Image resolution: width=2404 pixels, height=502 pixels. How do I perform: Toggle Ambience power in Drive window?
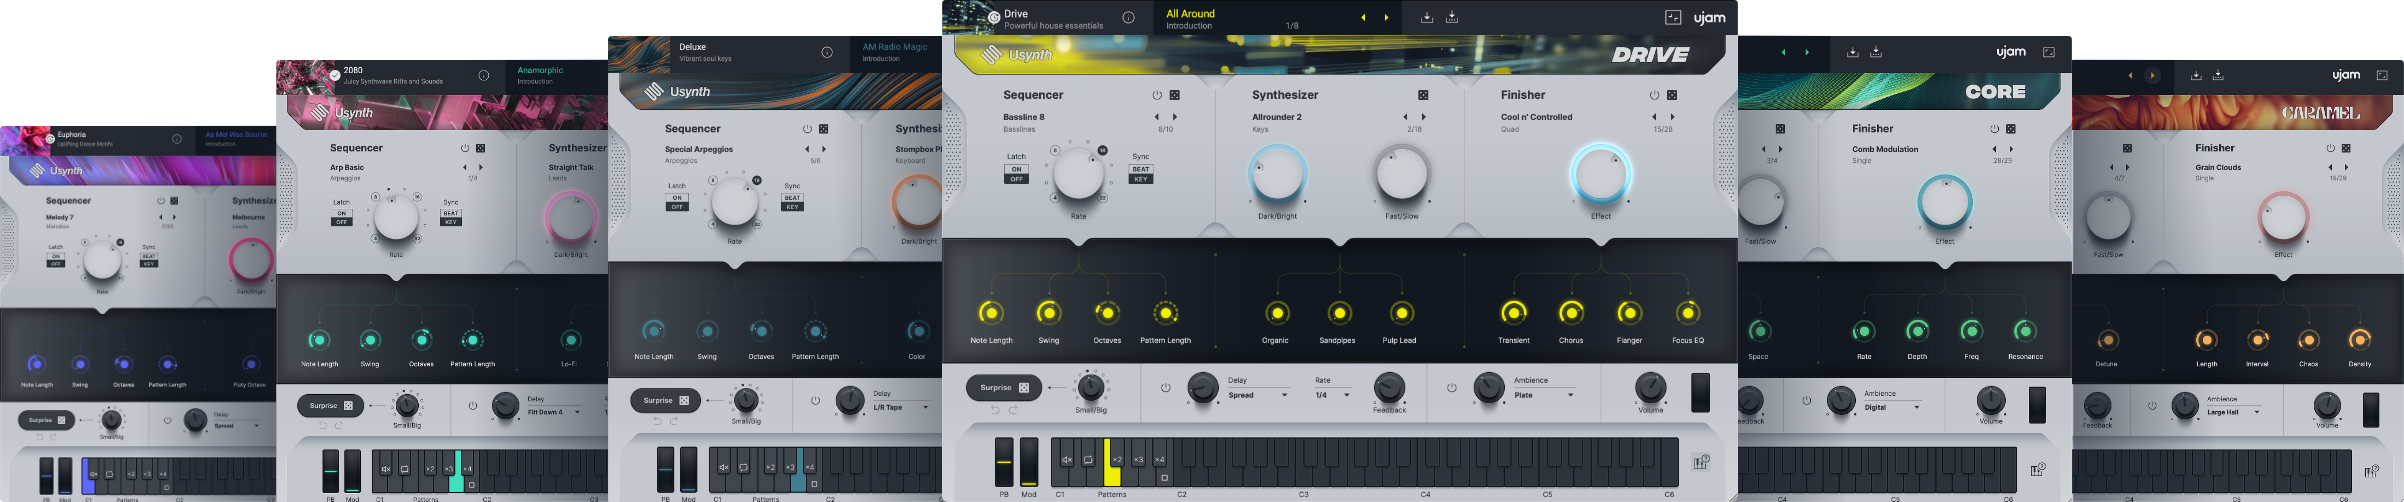pyautogui.click(x=1452, y=387)
